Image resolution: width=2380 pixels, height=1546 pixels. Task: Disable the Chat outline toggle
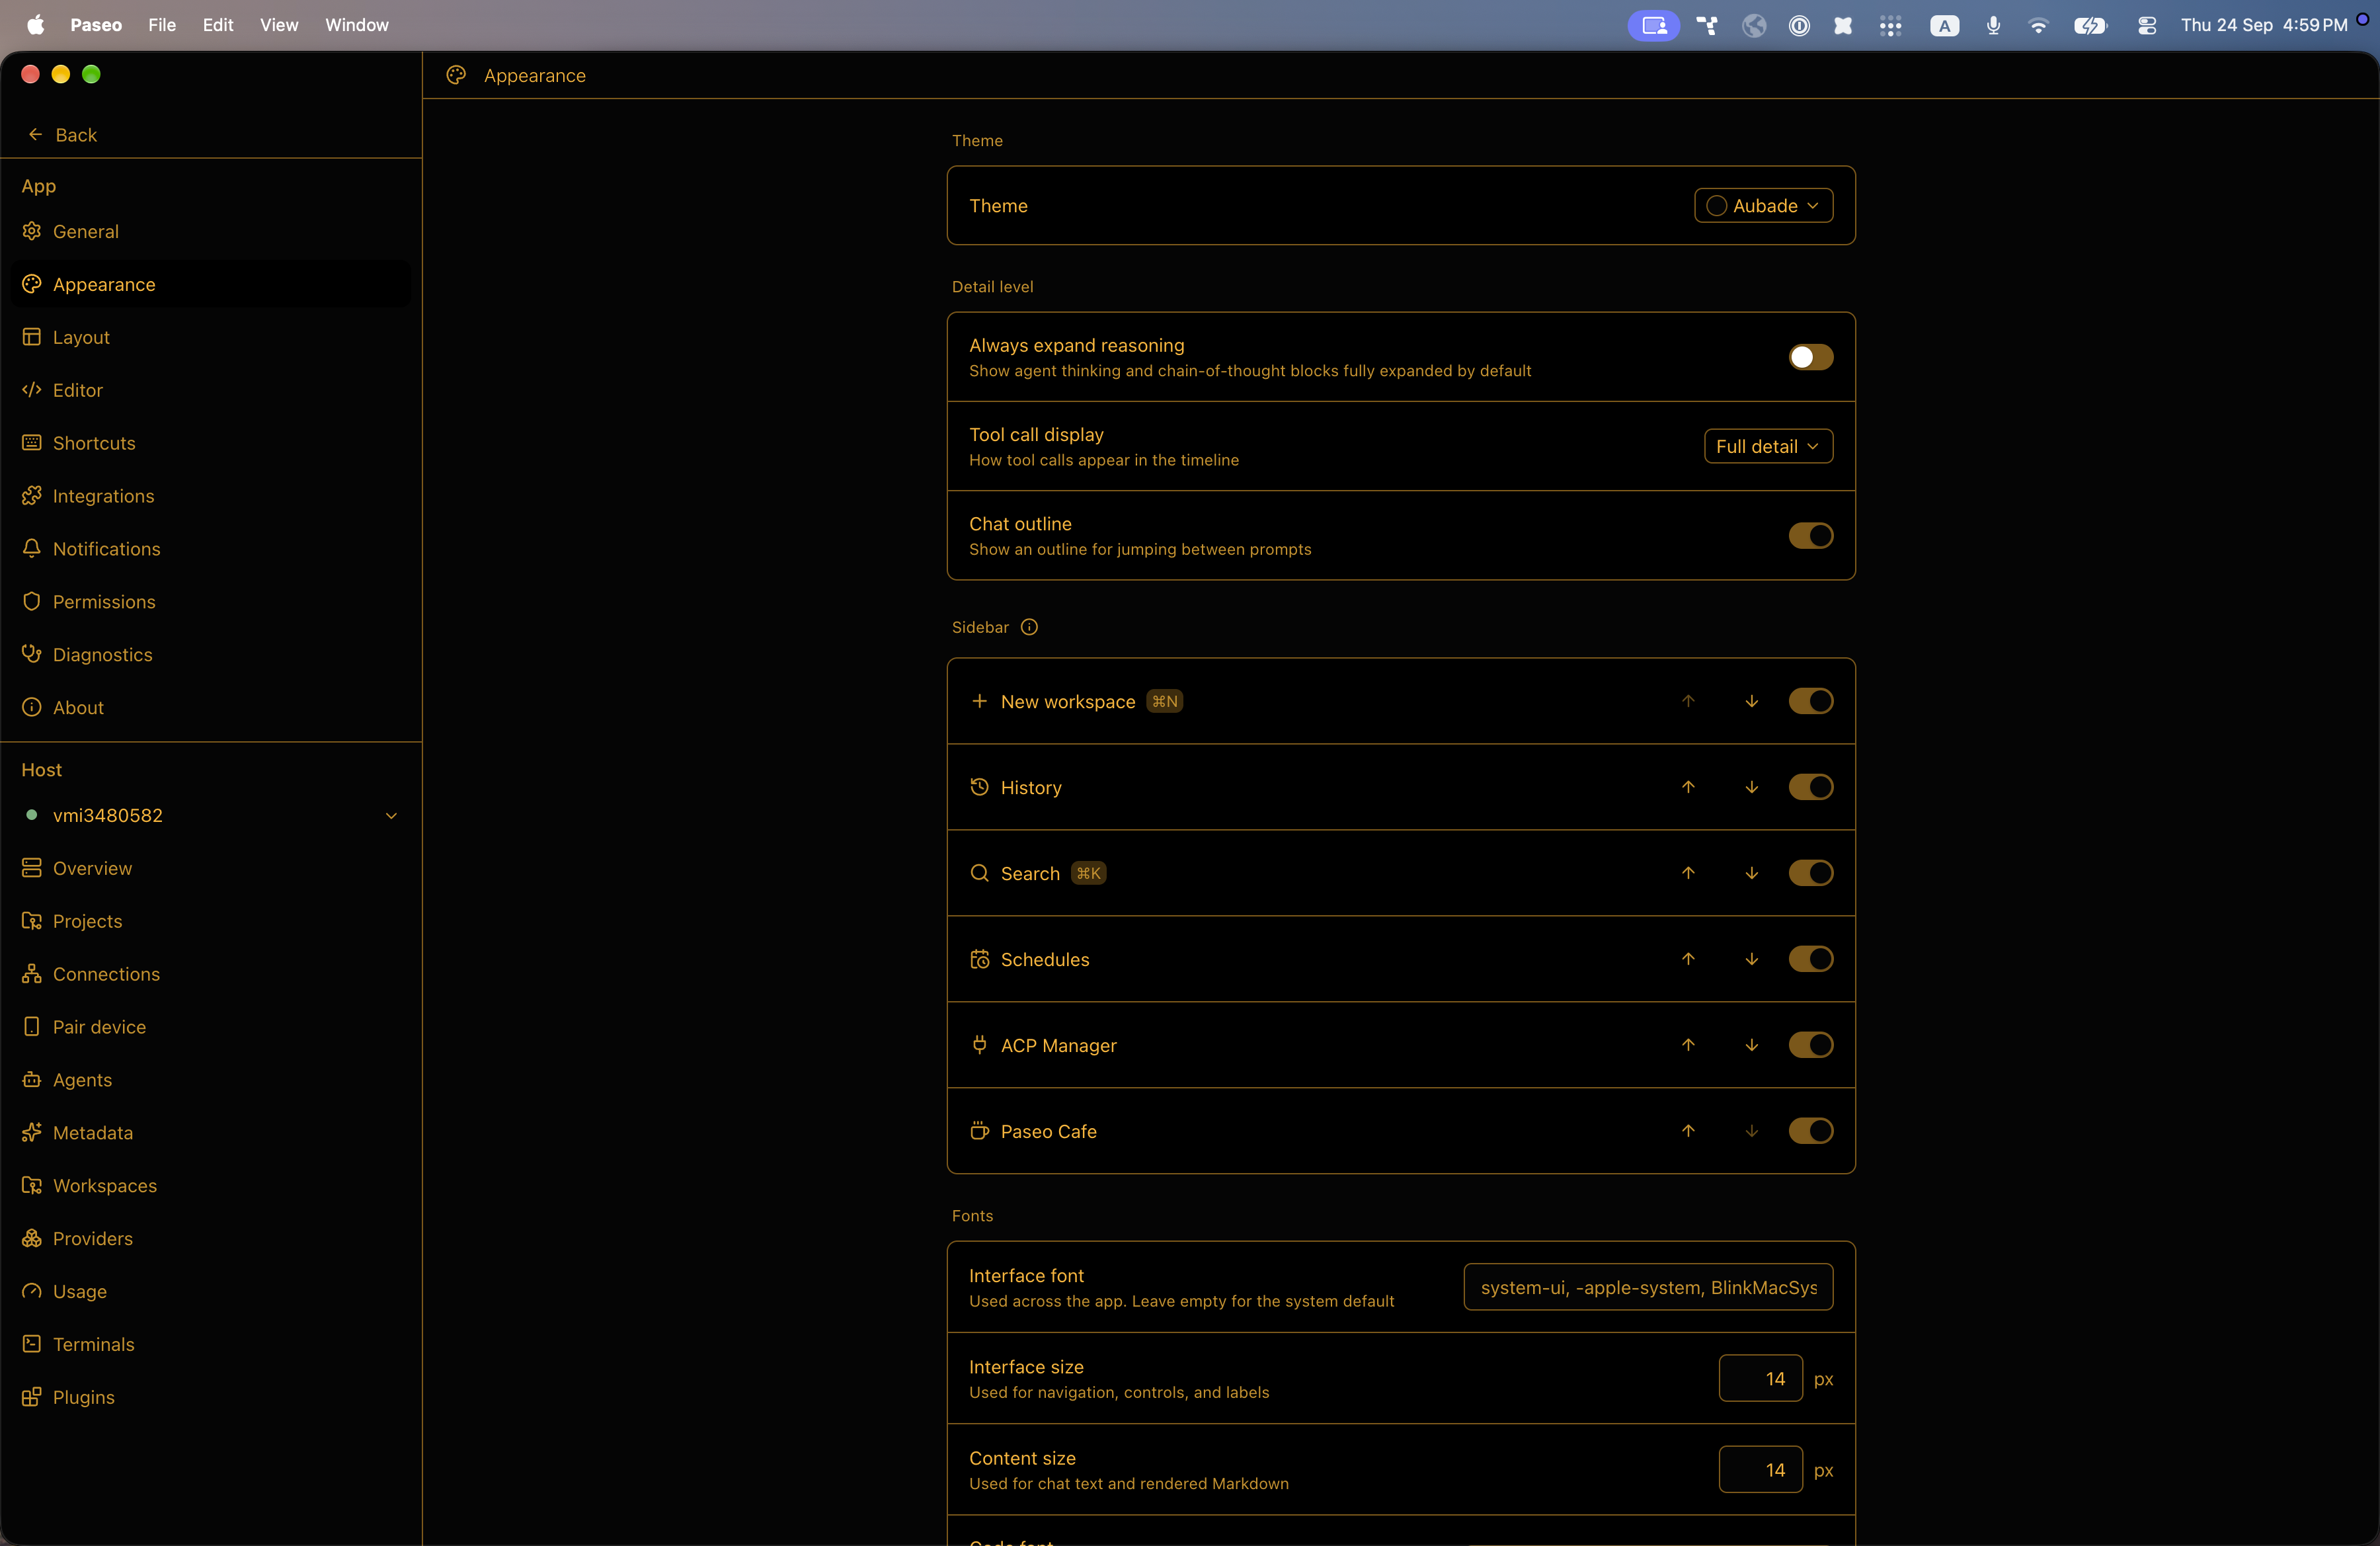1810,536
